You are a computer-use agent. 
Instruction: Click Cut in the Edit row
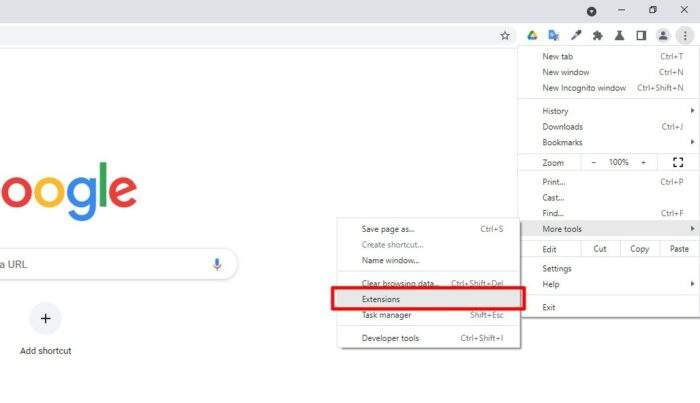coord(600,249)
